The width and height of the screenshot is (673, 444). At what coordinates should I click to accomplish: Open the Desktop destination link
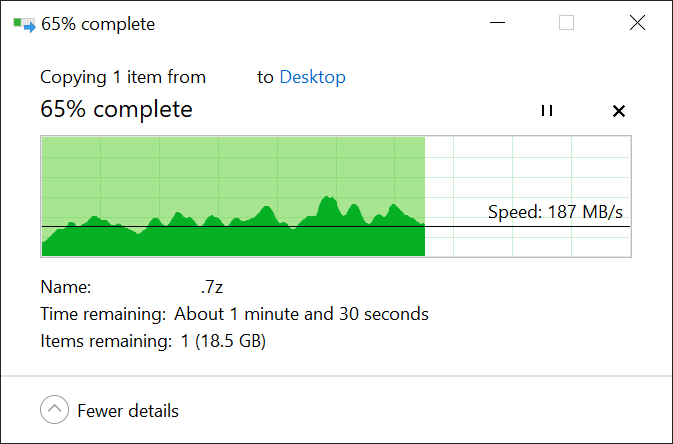pos(312,77)
